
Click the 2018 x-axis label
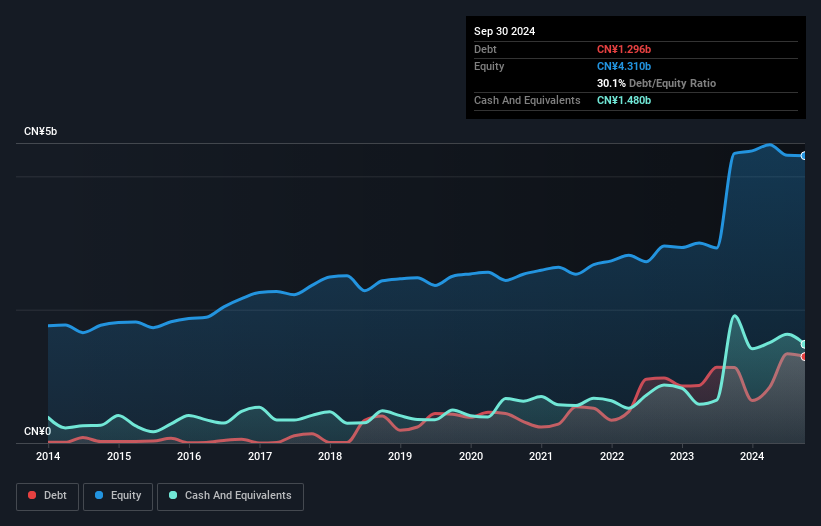[330, 456]
